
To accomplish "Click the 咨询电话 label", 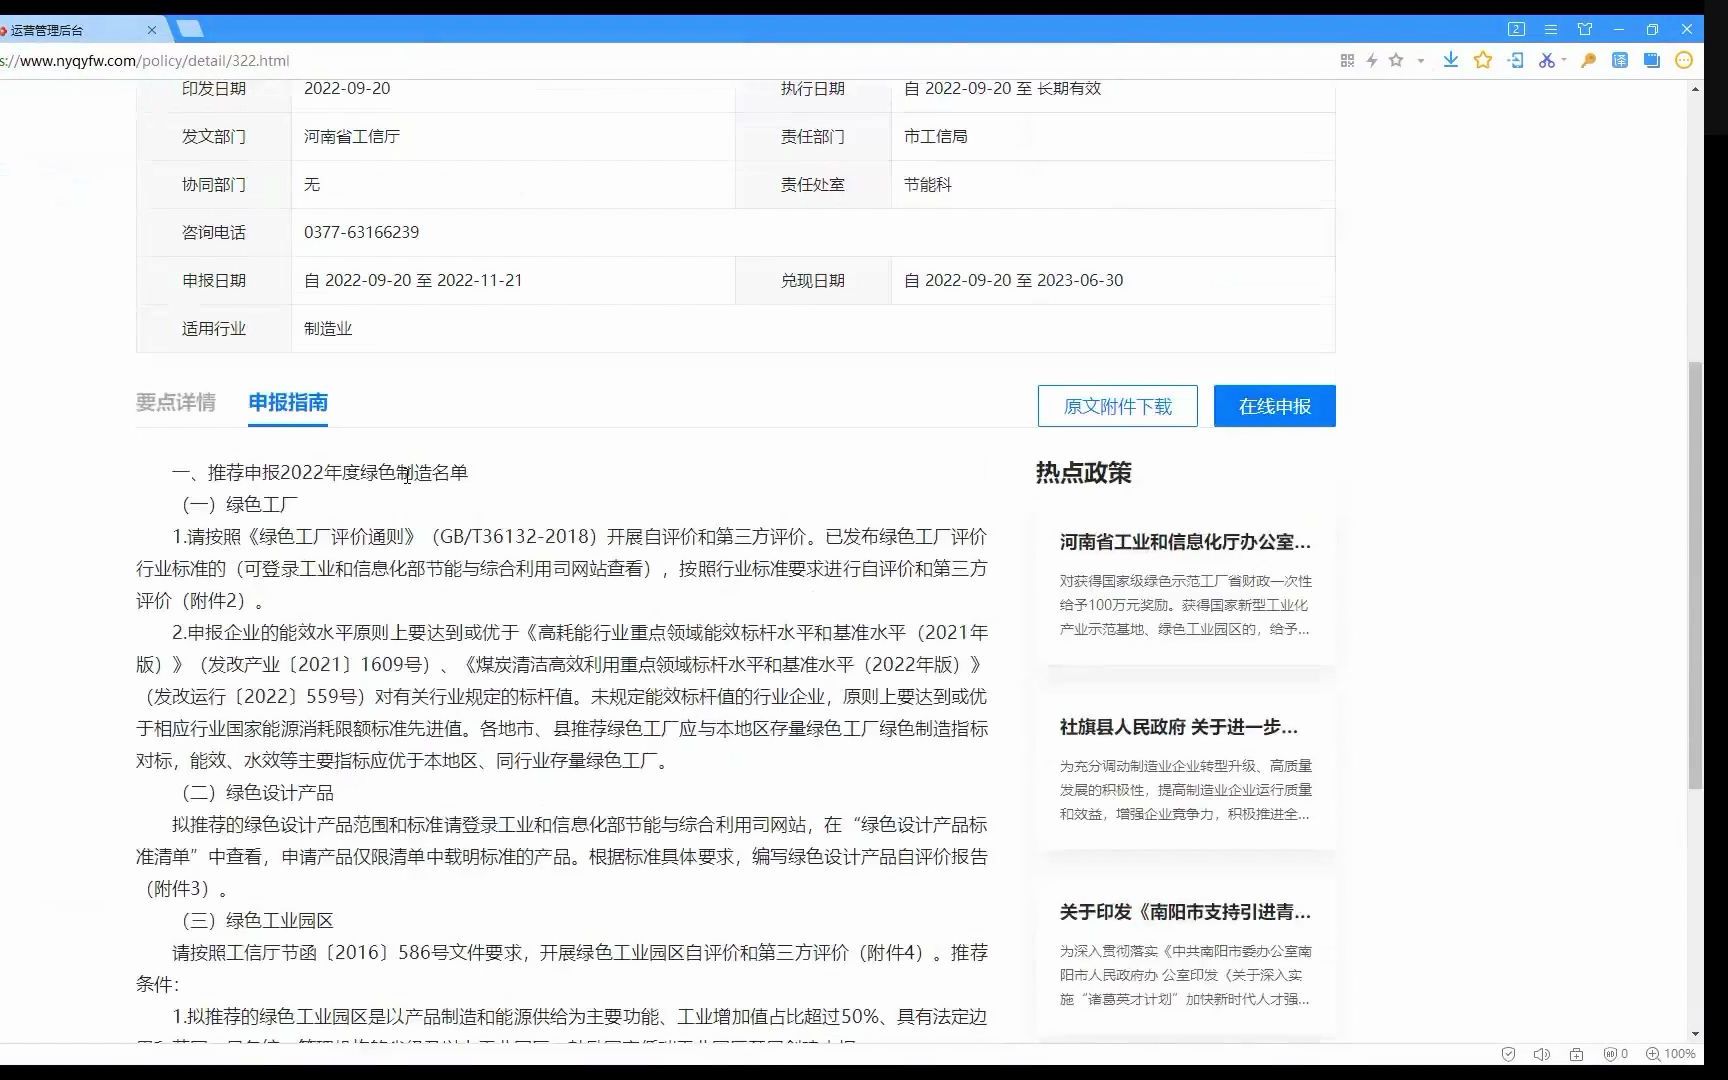I will [214, 232].
